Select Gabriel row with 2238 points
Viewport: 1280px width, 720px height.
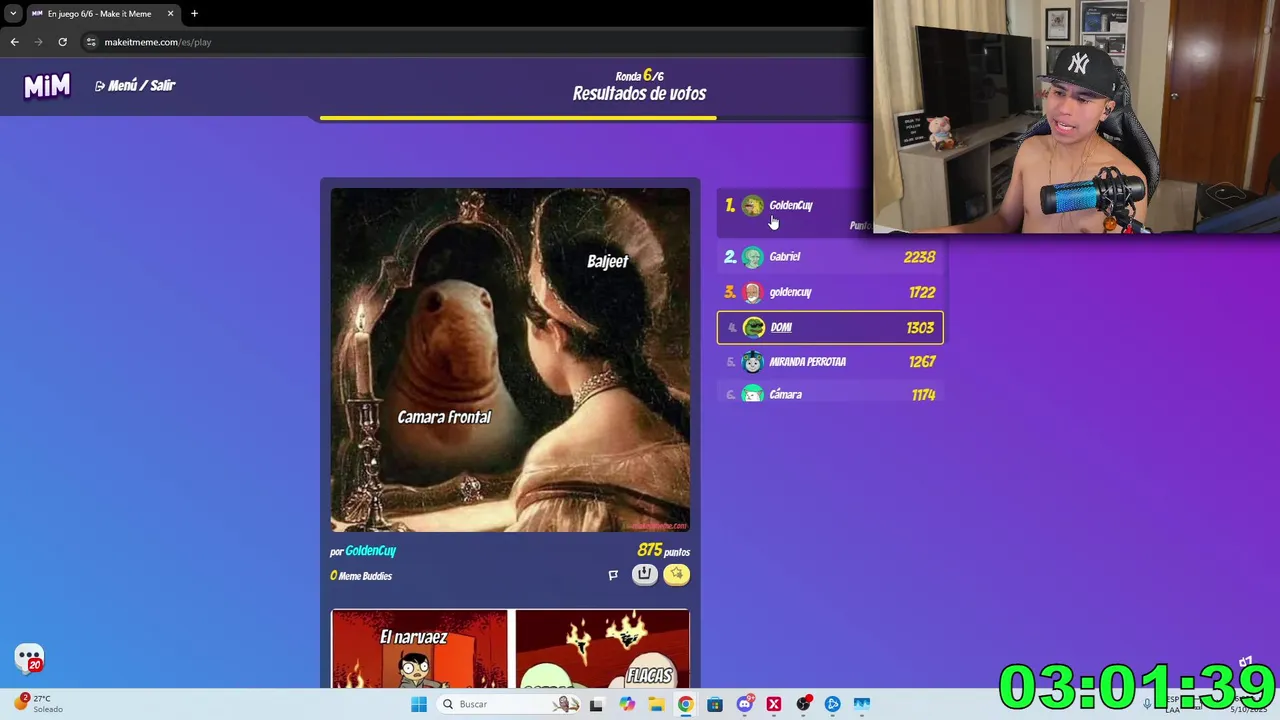[x=830, y=257]
